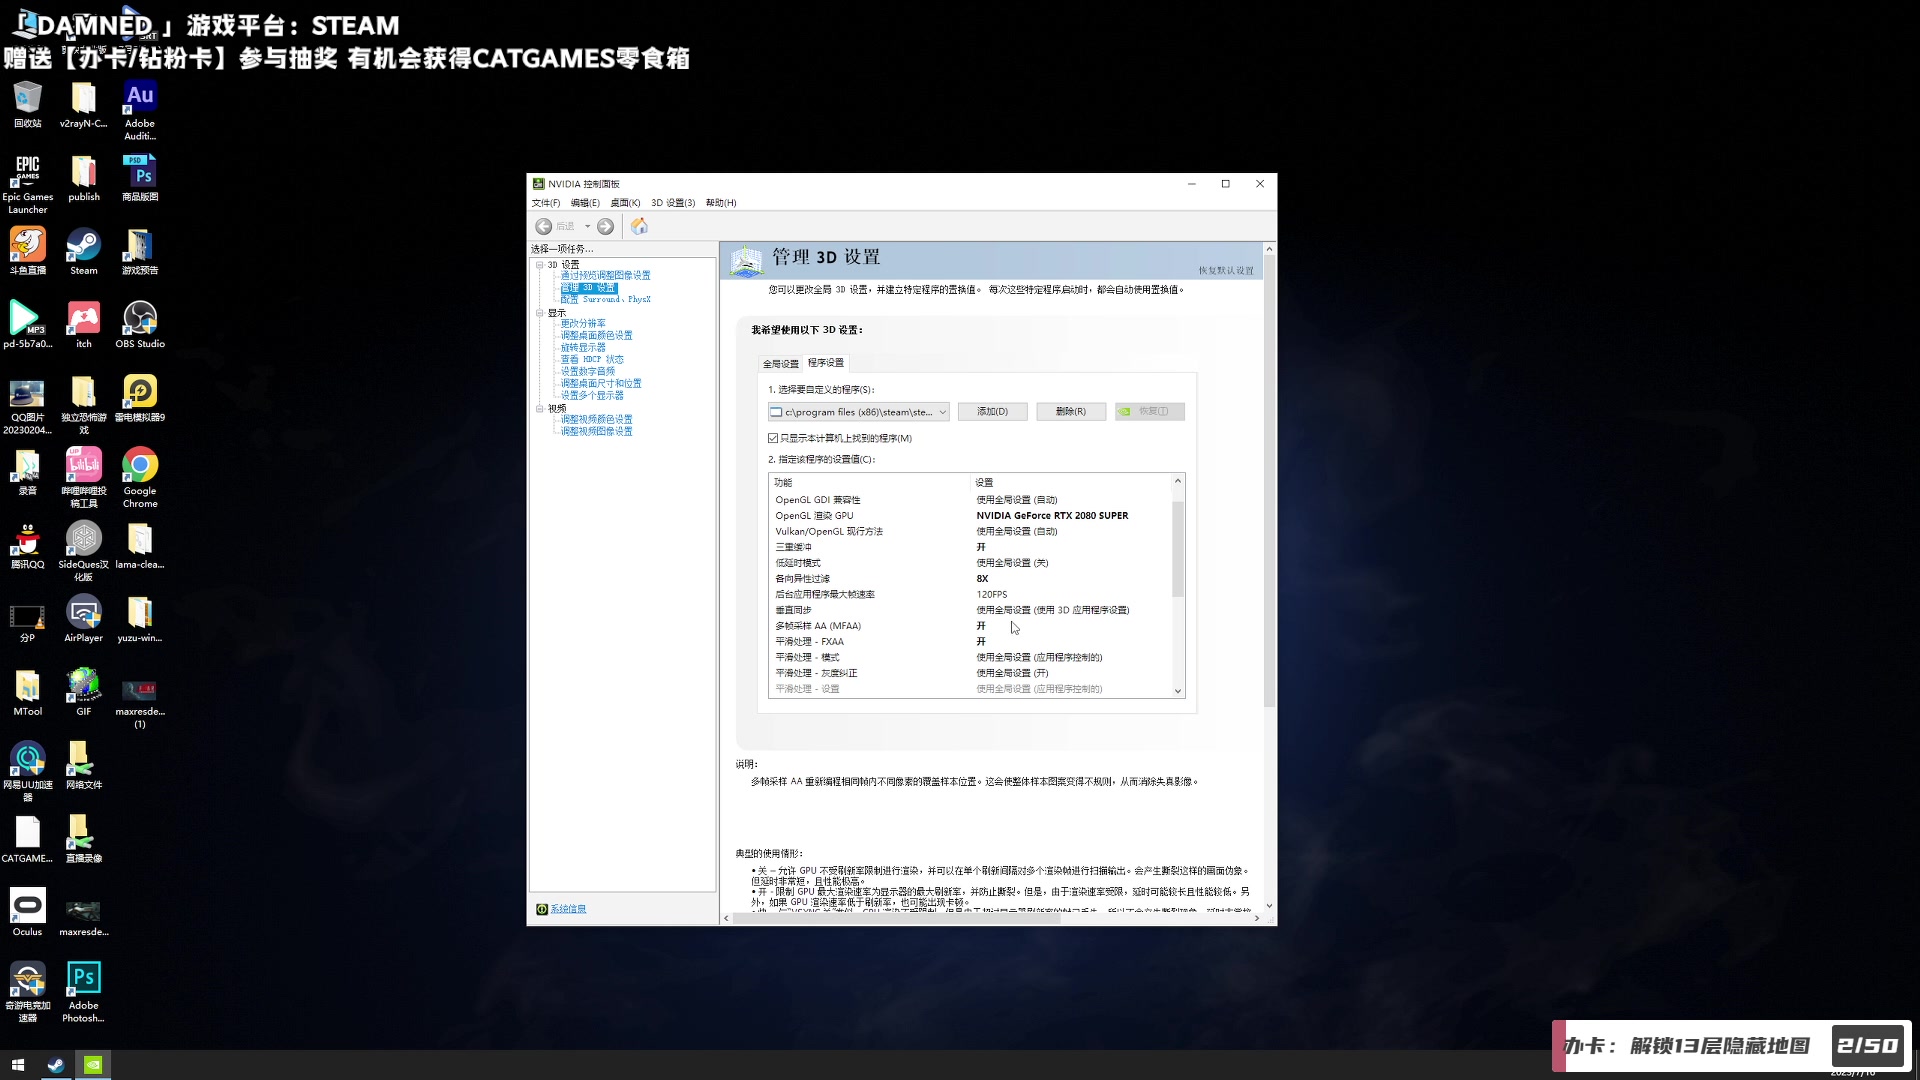
Task: Open the Windows Start menu
Action: [17, 1065]
